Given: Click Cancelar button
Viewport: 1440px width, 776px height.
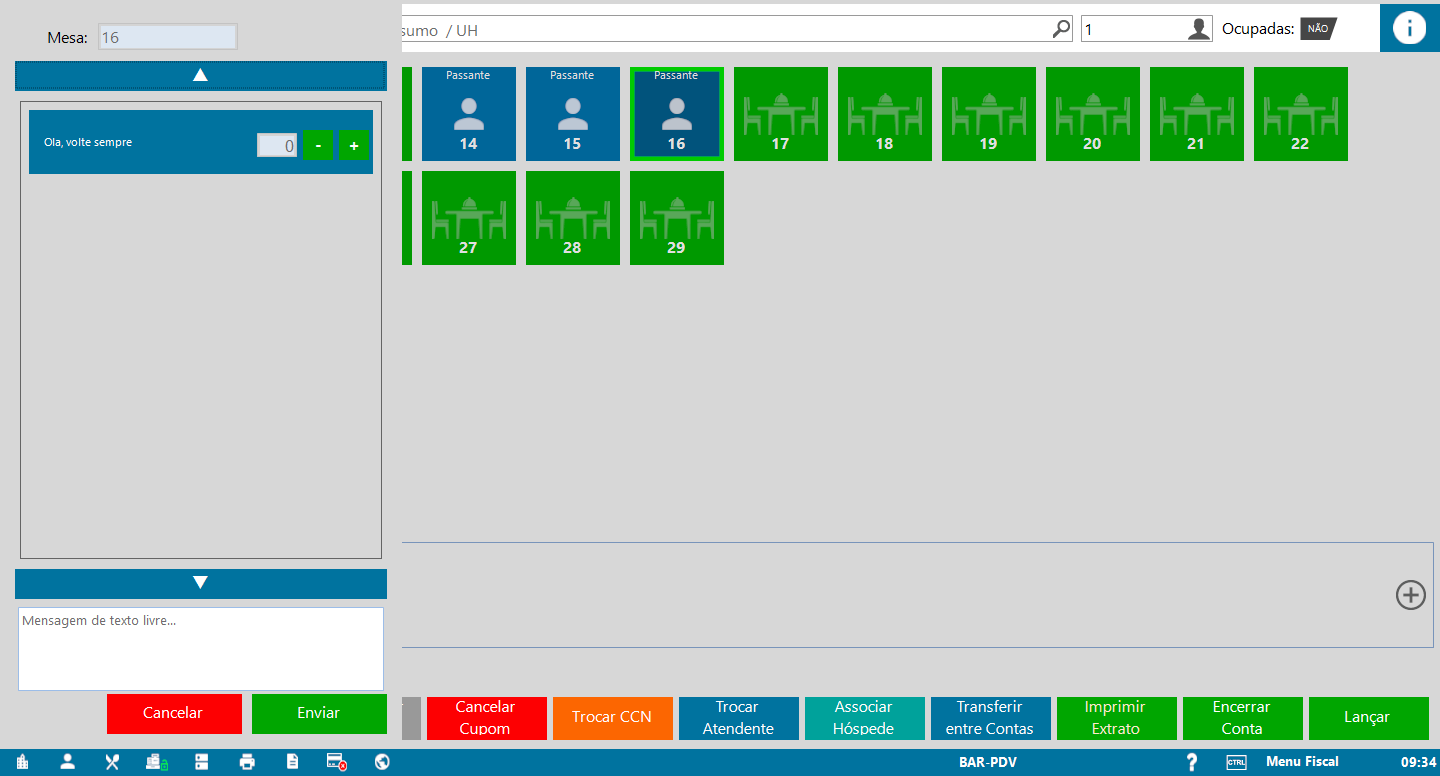Looking at the screenshot, I should pos(174,713).
